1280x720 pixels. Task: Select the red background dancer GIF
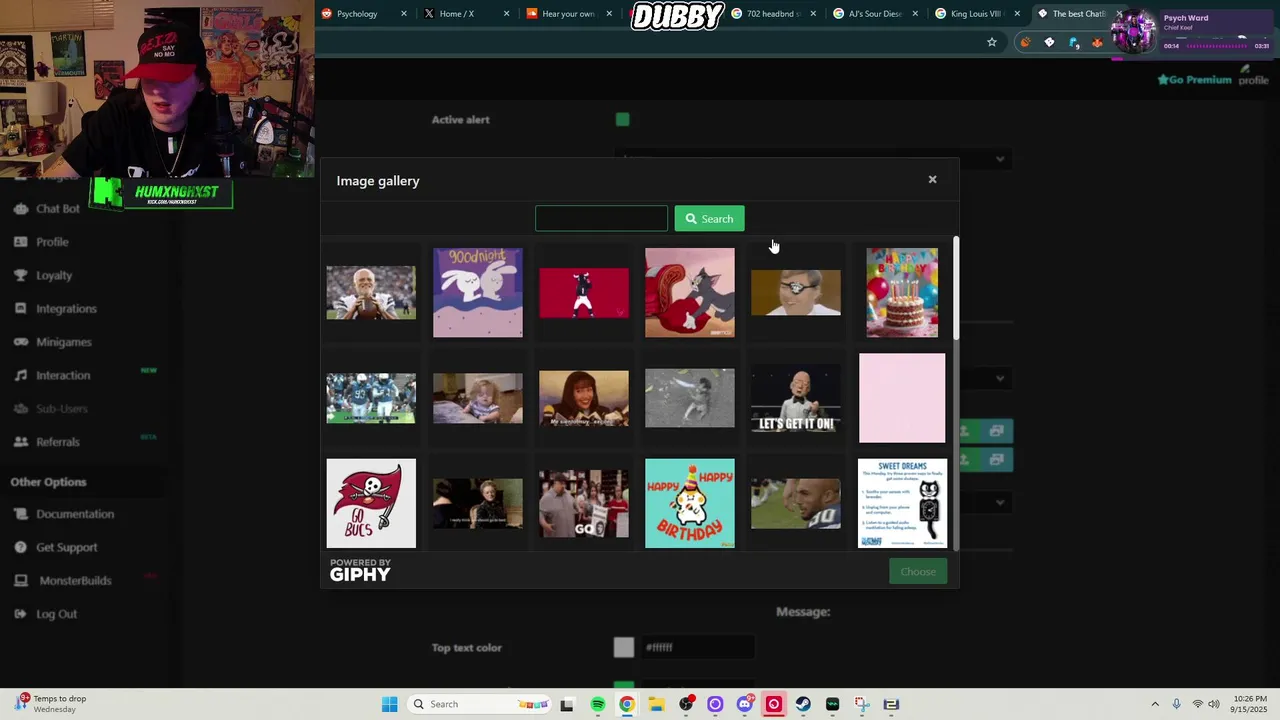click(584, 293)
